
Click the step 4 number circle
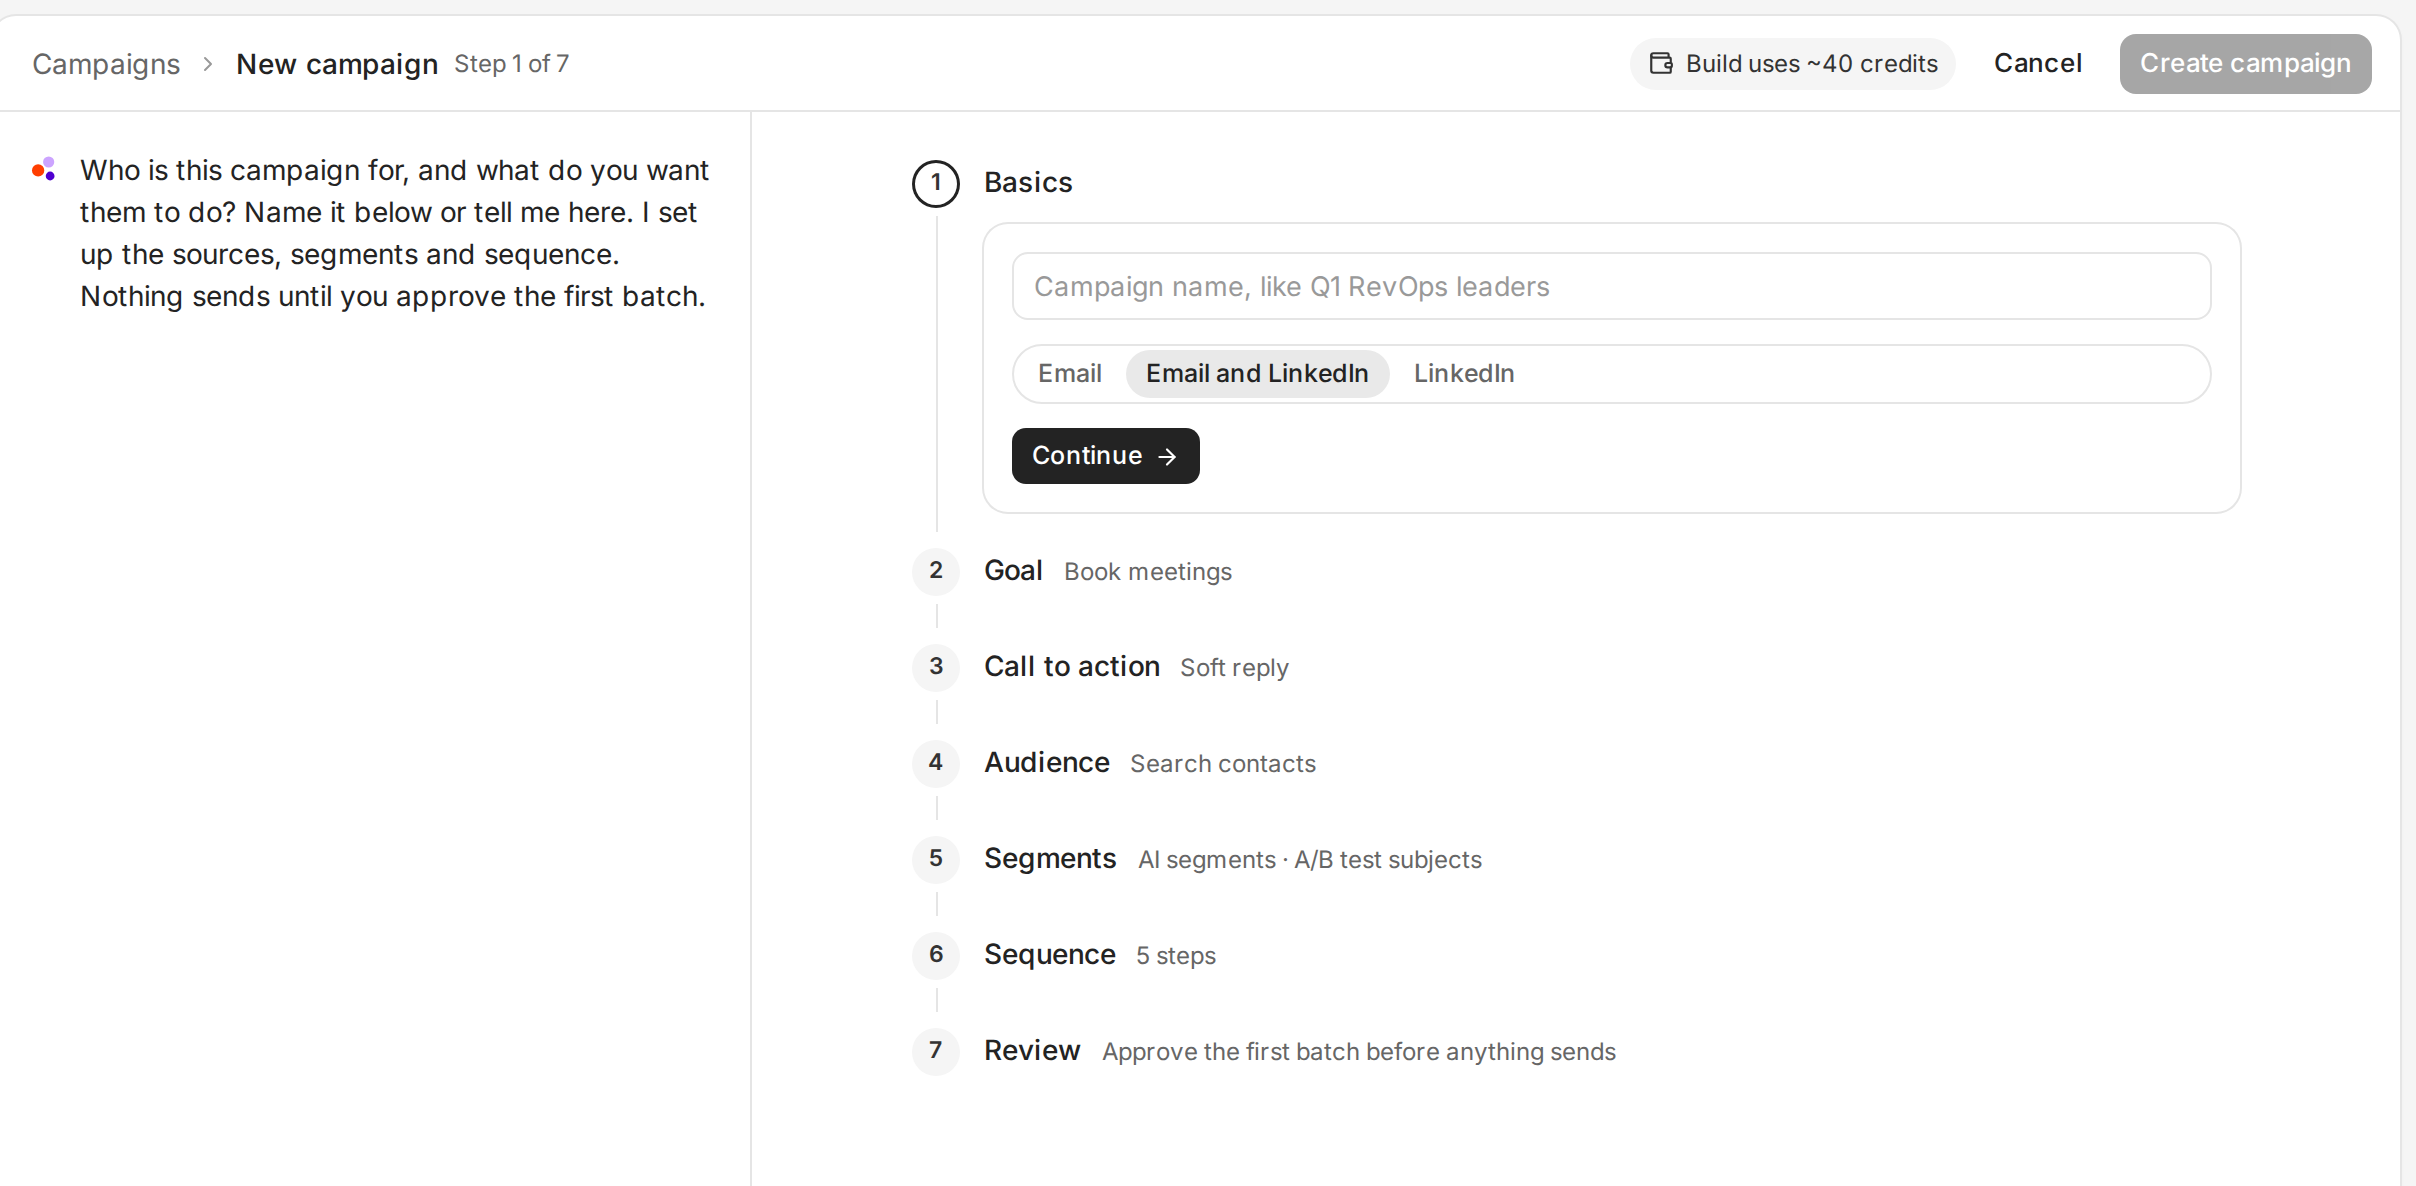936,763
